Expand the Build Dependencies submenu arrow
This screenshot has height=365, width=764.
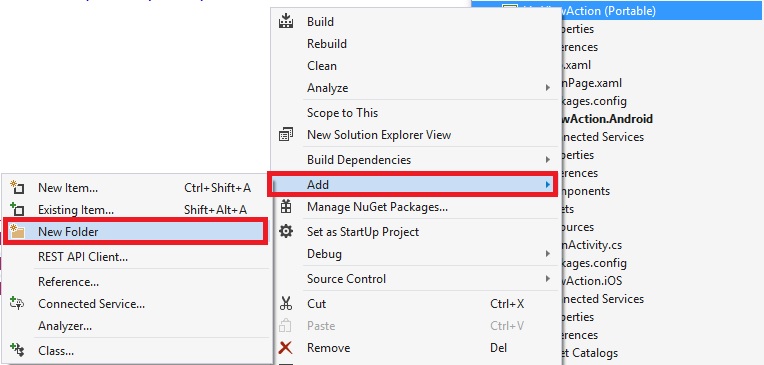[548, 160]
